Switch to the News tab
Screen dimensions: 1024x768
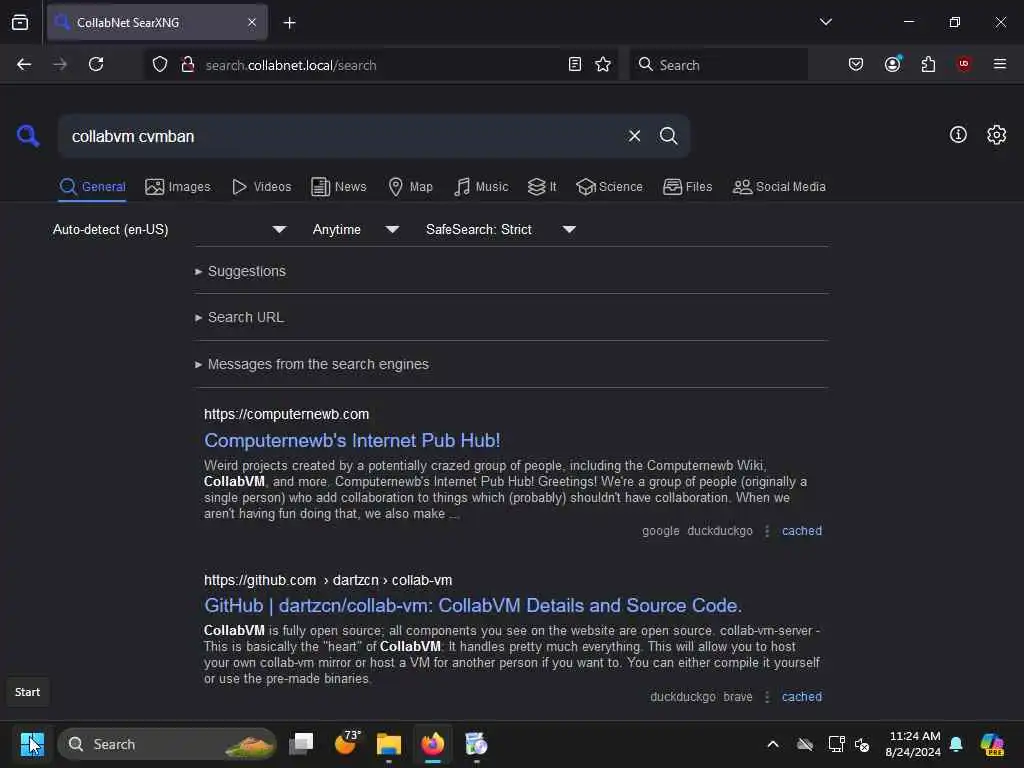click(338, 187)
